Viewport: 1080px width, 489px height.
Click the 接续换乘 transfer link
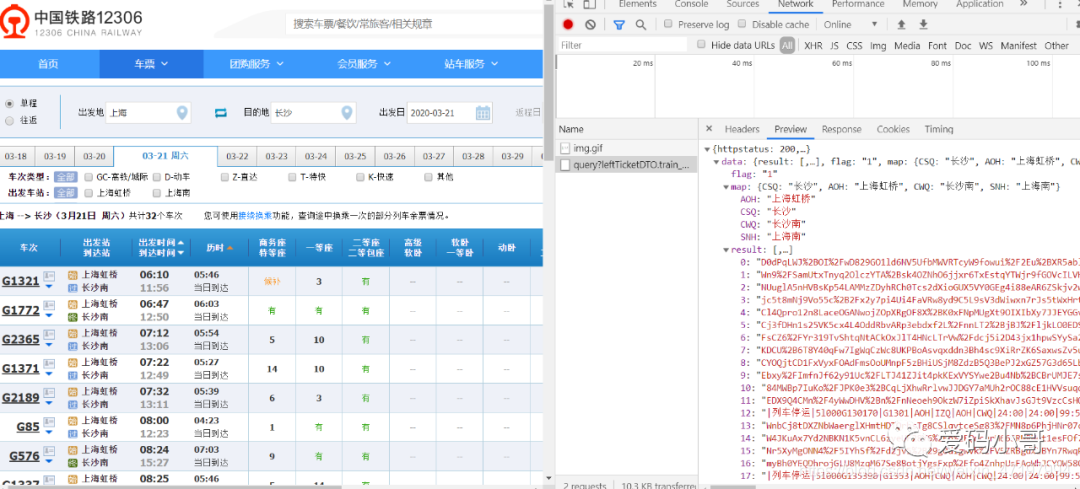click(x=255, y=216)
